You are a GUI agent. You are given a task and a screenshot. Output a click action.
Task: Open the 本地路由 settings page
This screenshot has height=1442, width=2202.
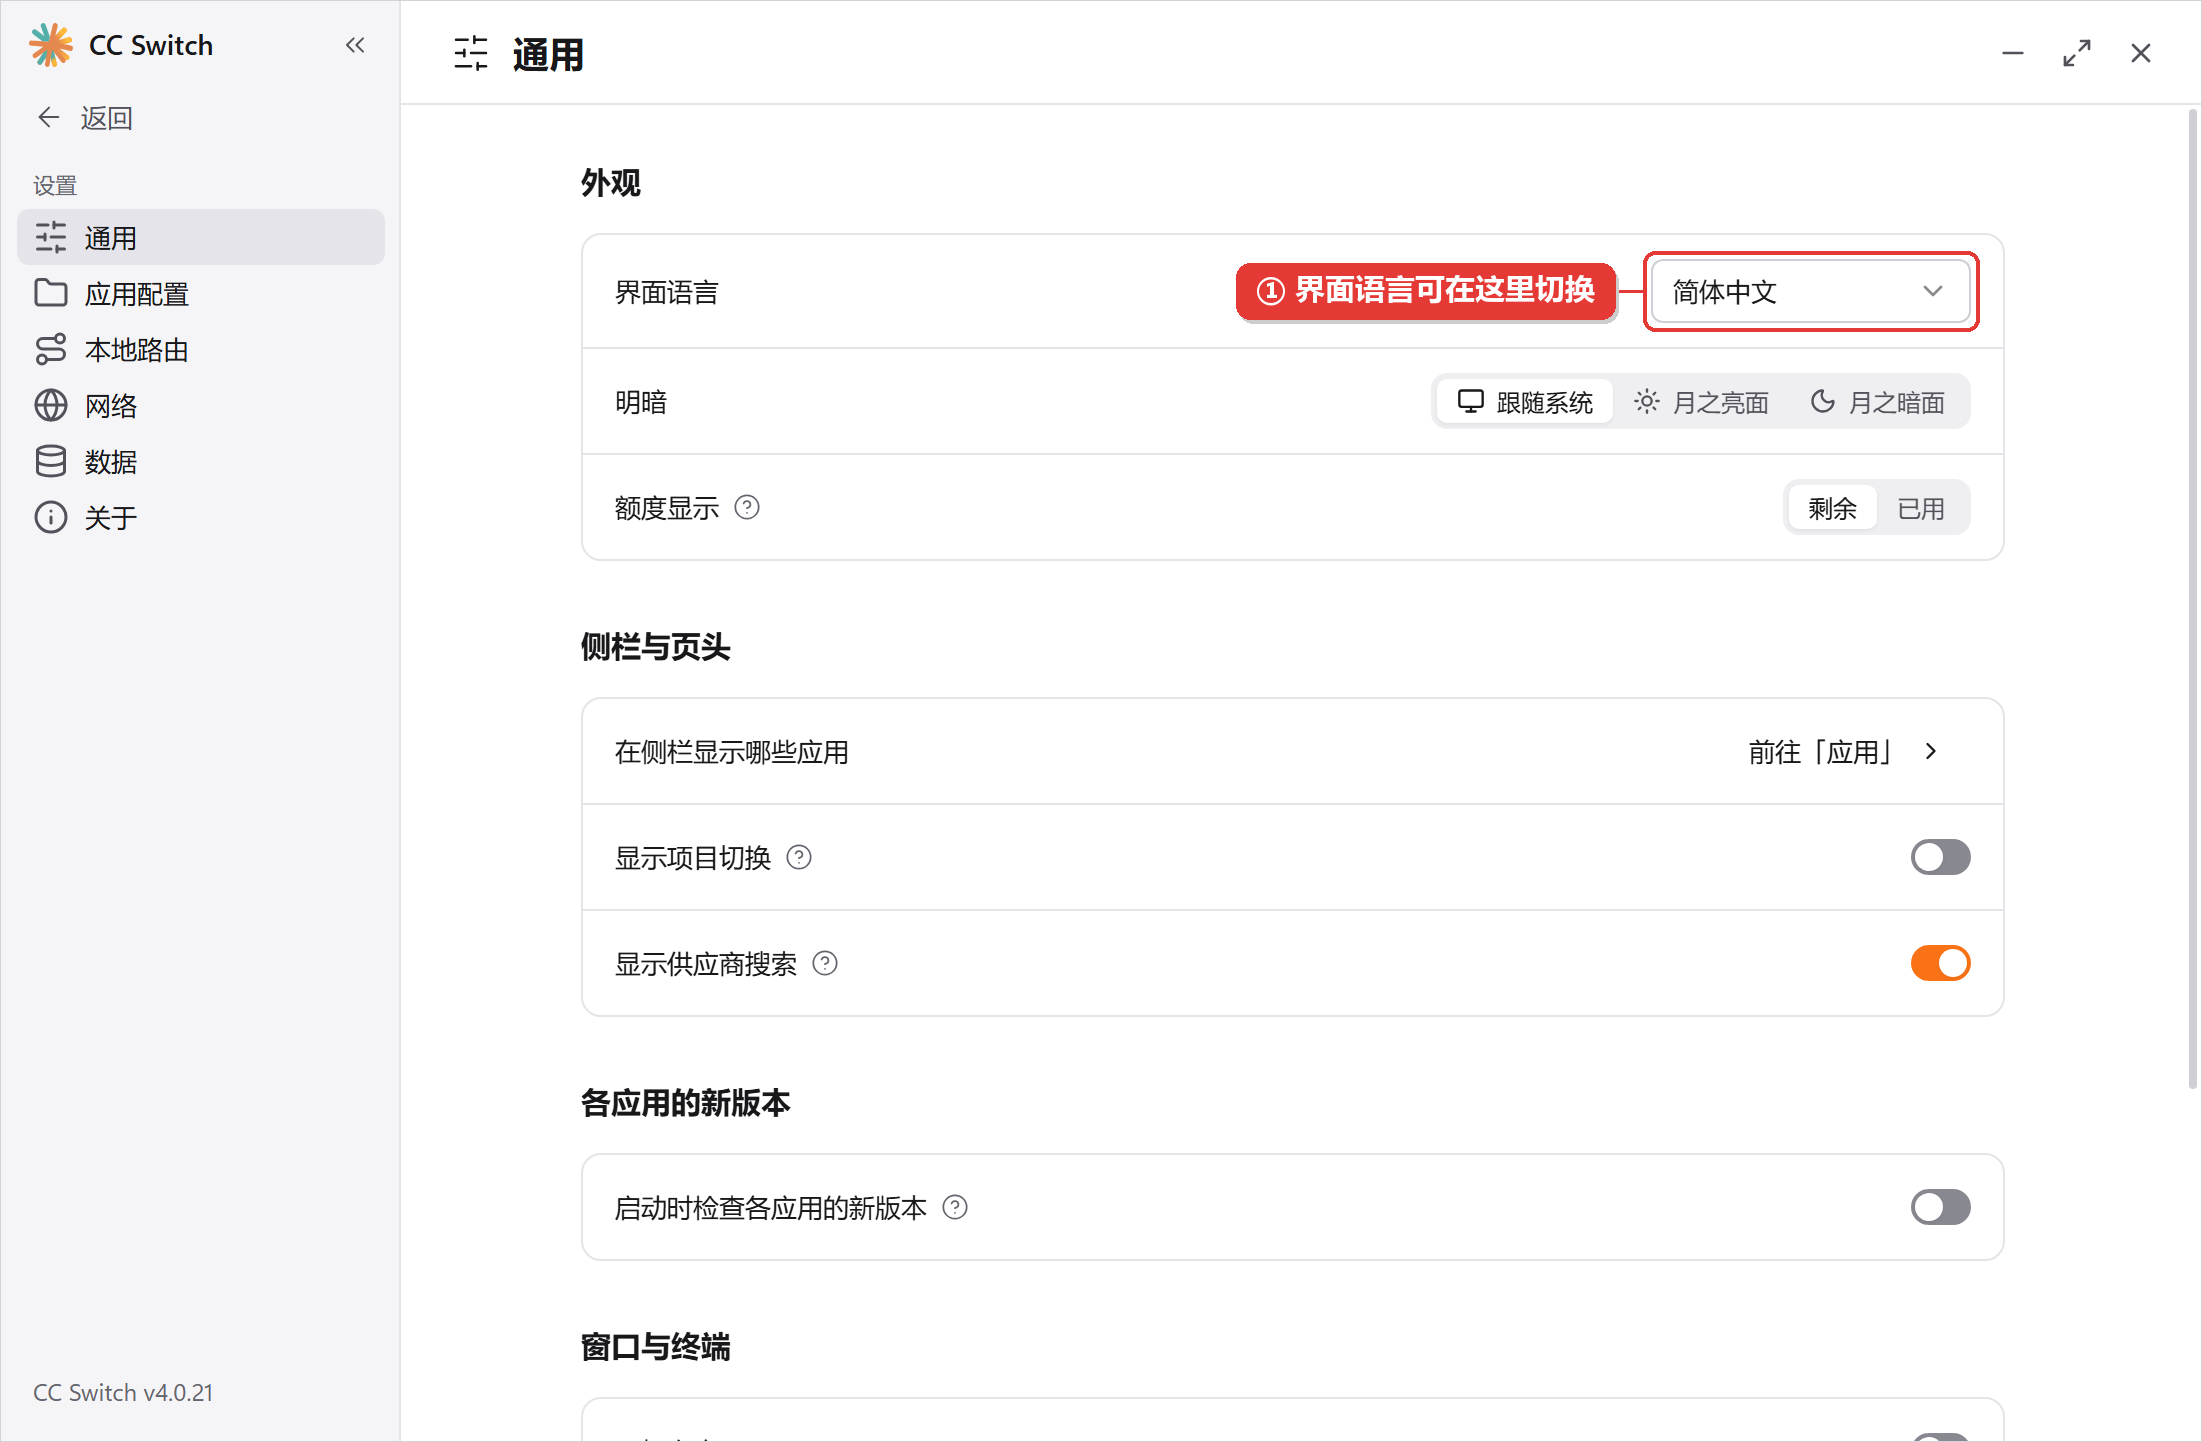(201, 349)
